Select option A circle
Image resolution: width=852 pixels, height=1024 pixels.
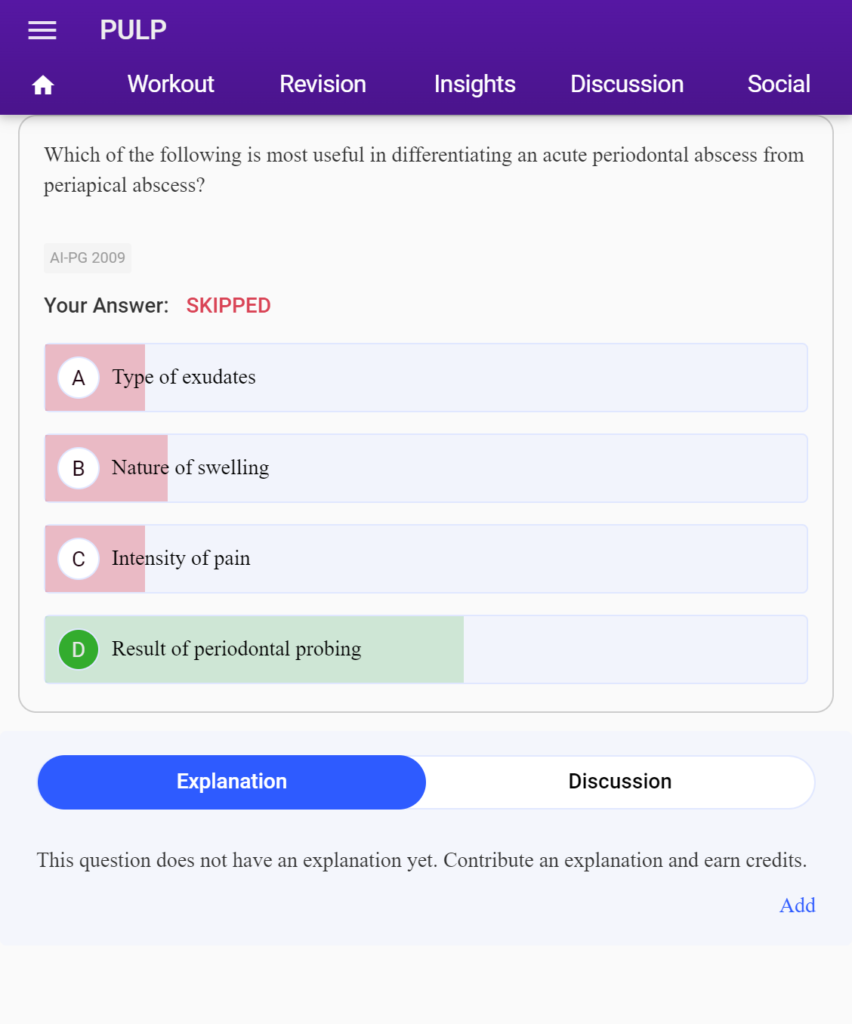pos(78,377)
